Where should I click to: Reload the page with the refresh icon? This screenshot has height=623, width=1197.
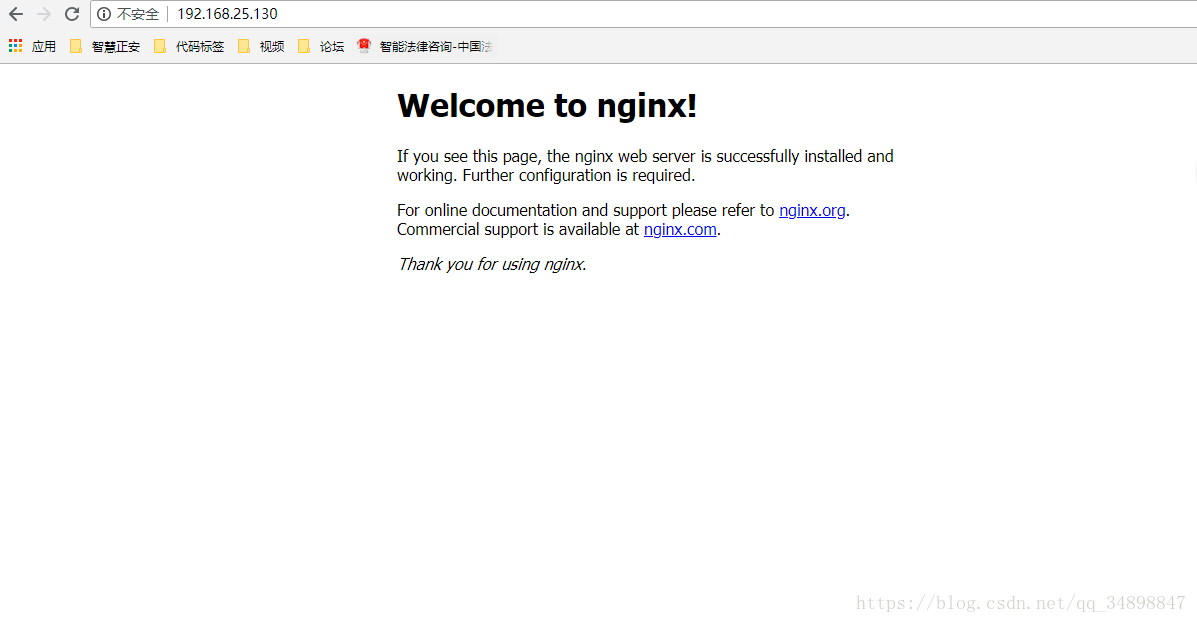pyautogui.click(x=72, y=14)
